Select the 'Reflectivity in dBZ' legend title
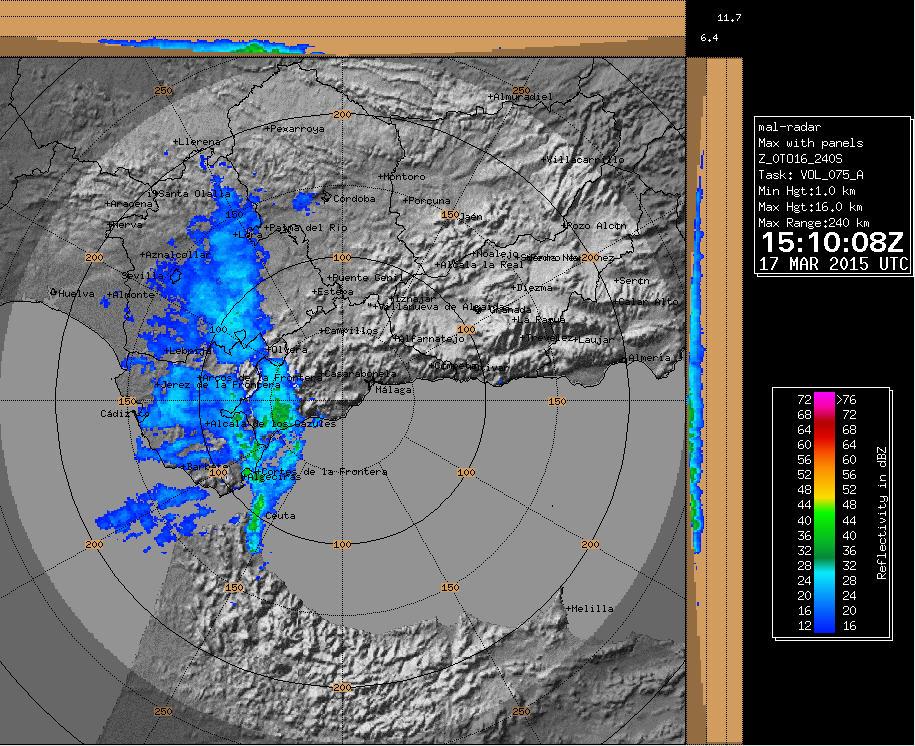Image resolution: width=915 pixels, height=746 pixels. [881, 513]
